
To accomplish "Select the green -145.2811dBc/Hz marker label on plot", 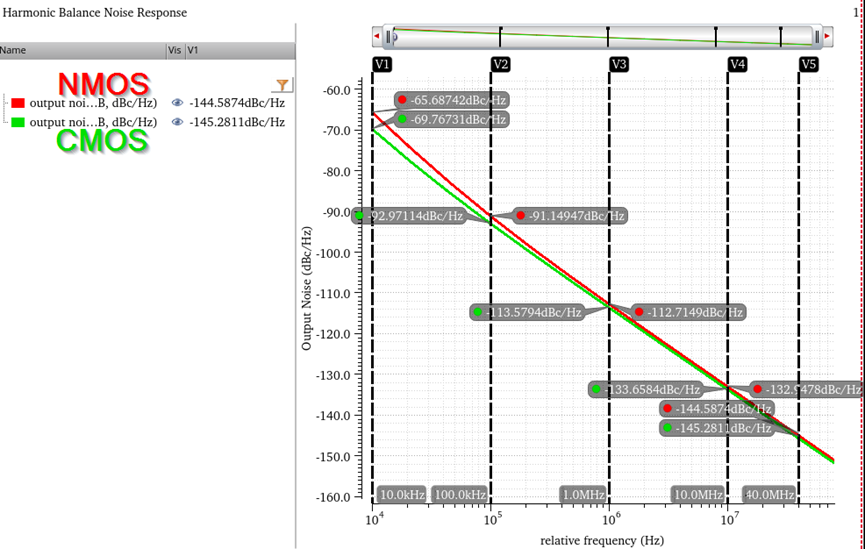I will click(x=717, y=428).
